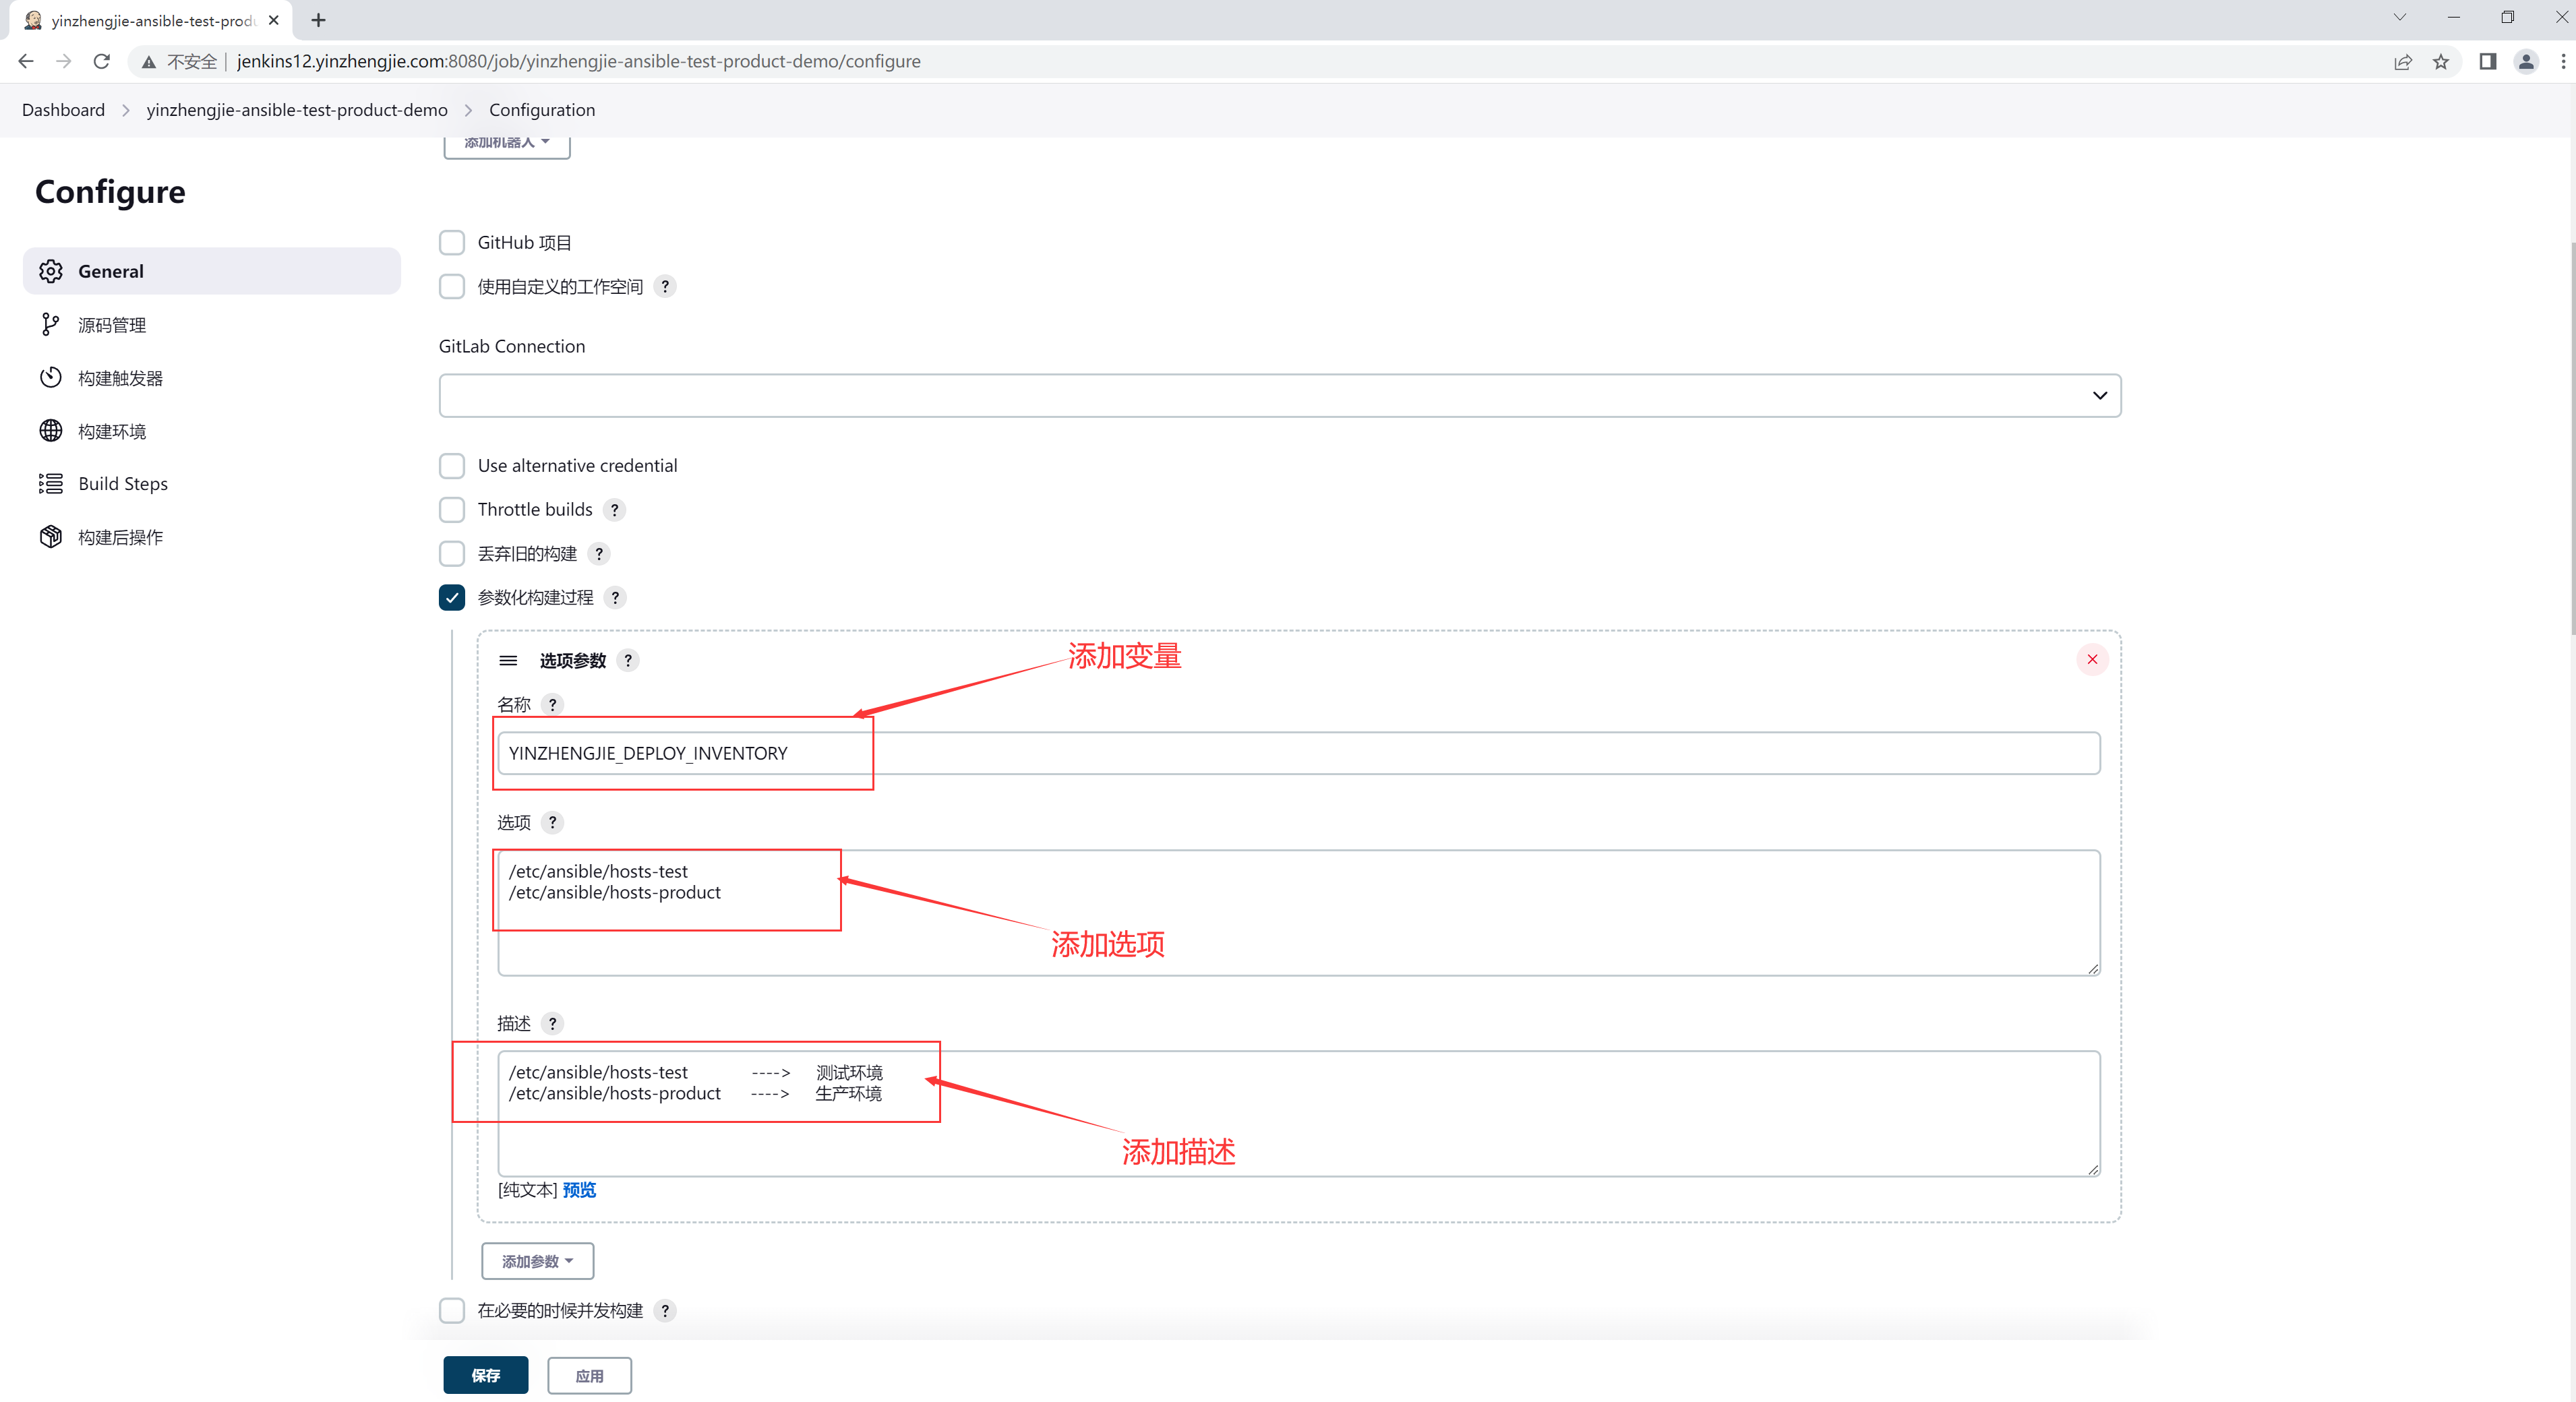Viewport: 2576px width, 1402px height.
Task: Uncheck the 参数化构建过程 checkbox
Action: pyautogui.click(x=452, y=597)
